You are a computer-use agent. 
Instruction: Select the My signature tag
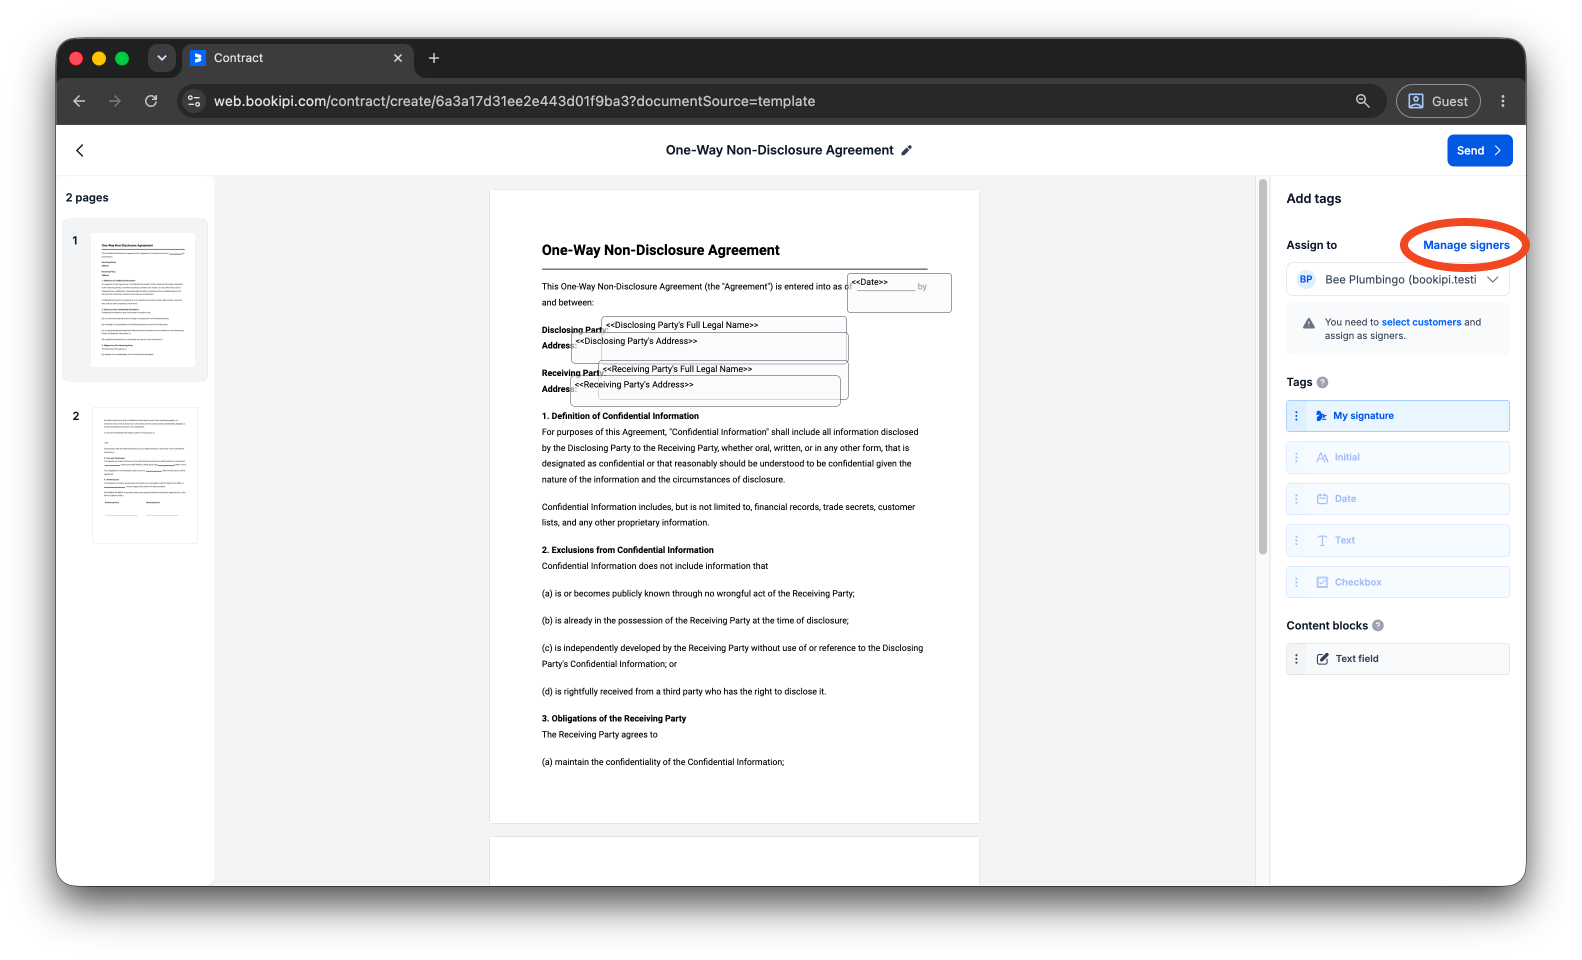1397,416
